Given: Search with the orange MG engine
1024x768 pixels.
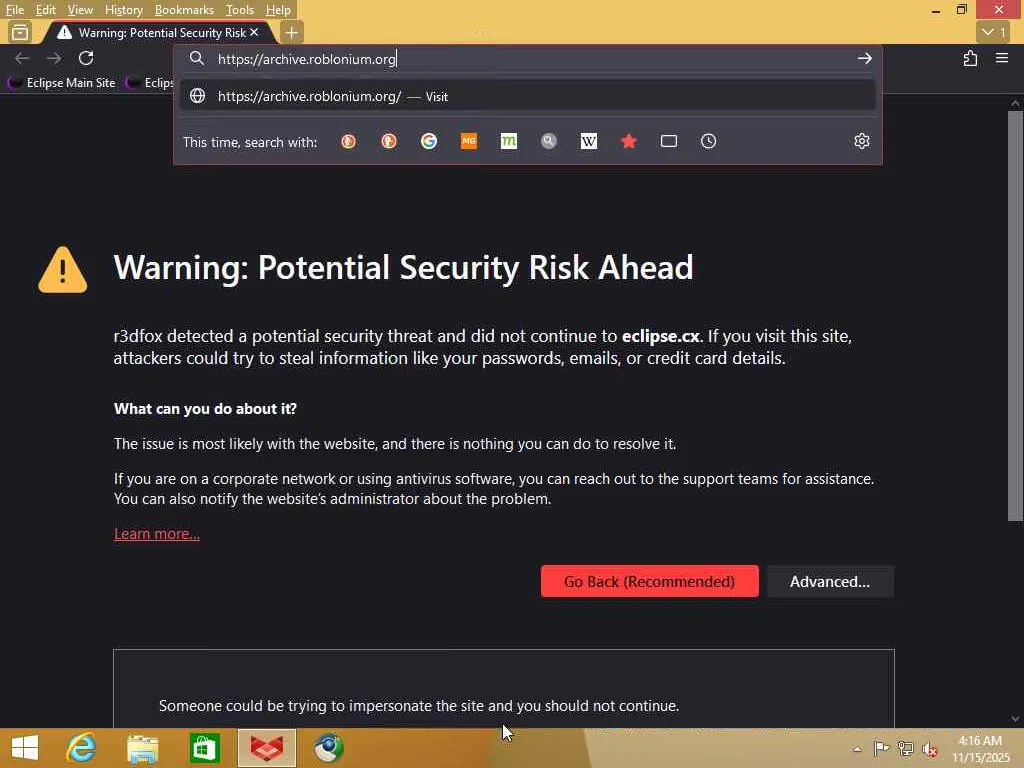Looking at the screenshot, I should (x=469, y=141).
